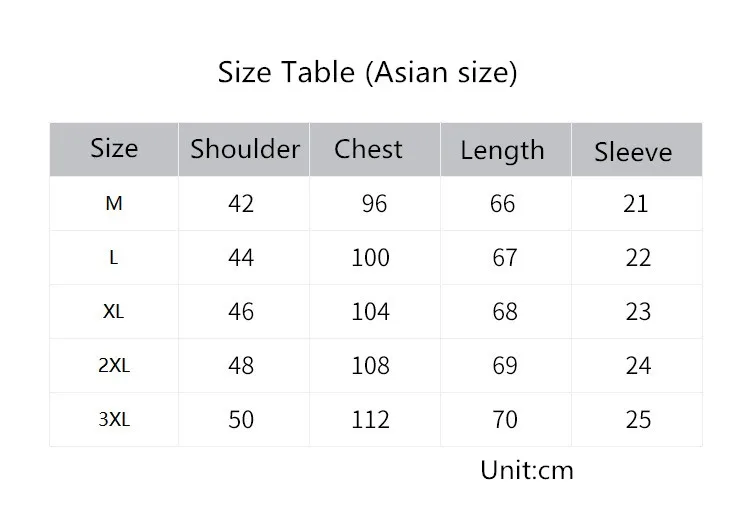Select the 2XL size row label
Screen dimensions: 750x530
coord(114,366)
